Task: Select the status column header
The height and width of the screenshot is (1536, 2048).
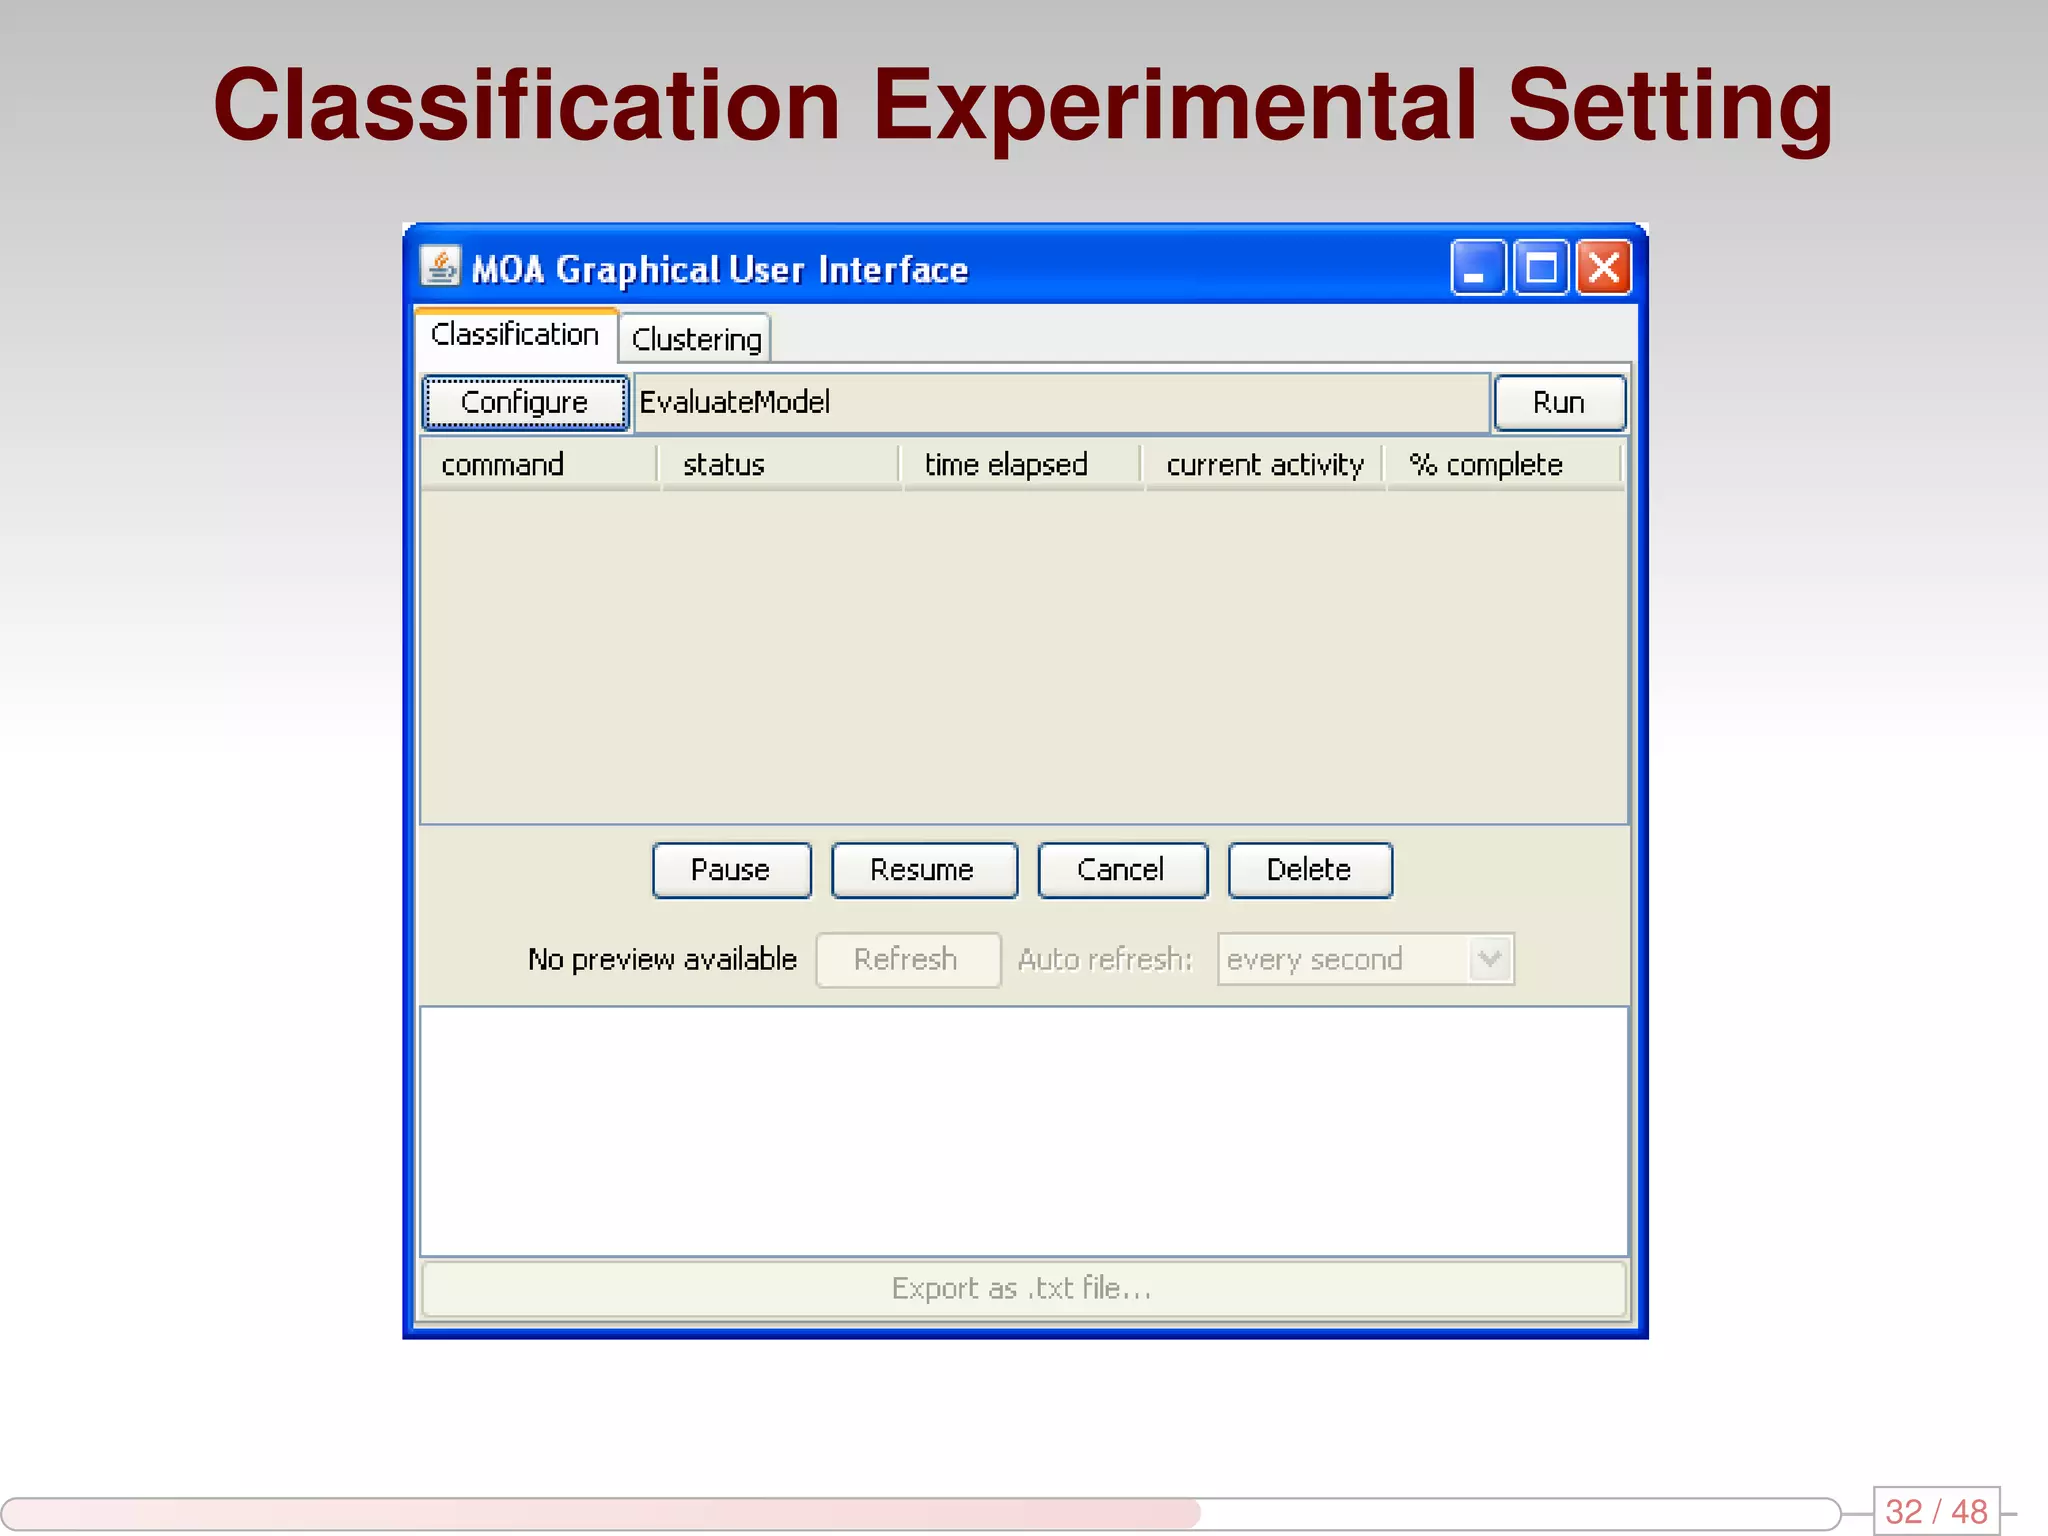Action: pos(780,465)
